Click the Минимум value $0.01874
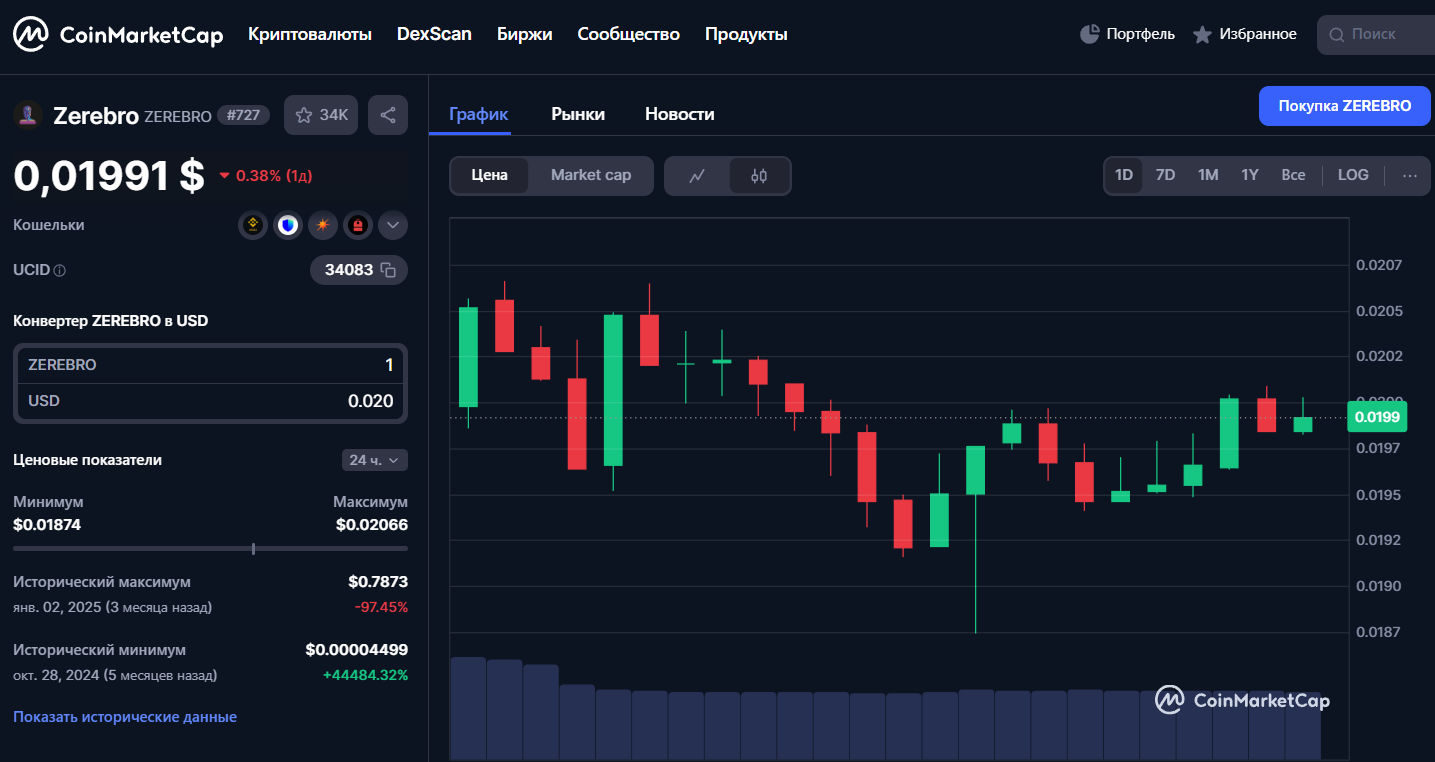The width and height of the screenshot is (1435, 762). pyautogui.click(x=47, y=524)
